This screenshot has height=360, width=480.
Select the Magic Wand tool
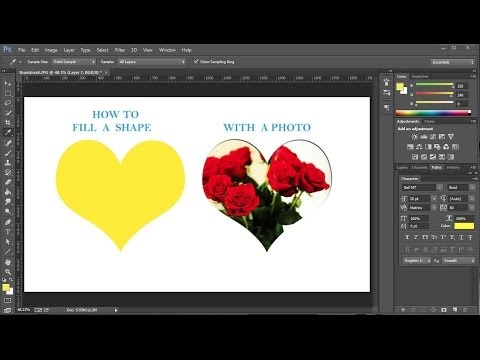(8, 113)
